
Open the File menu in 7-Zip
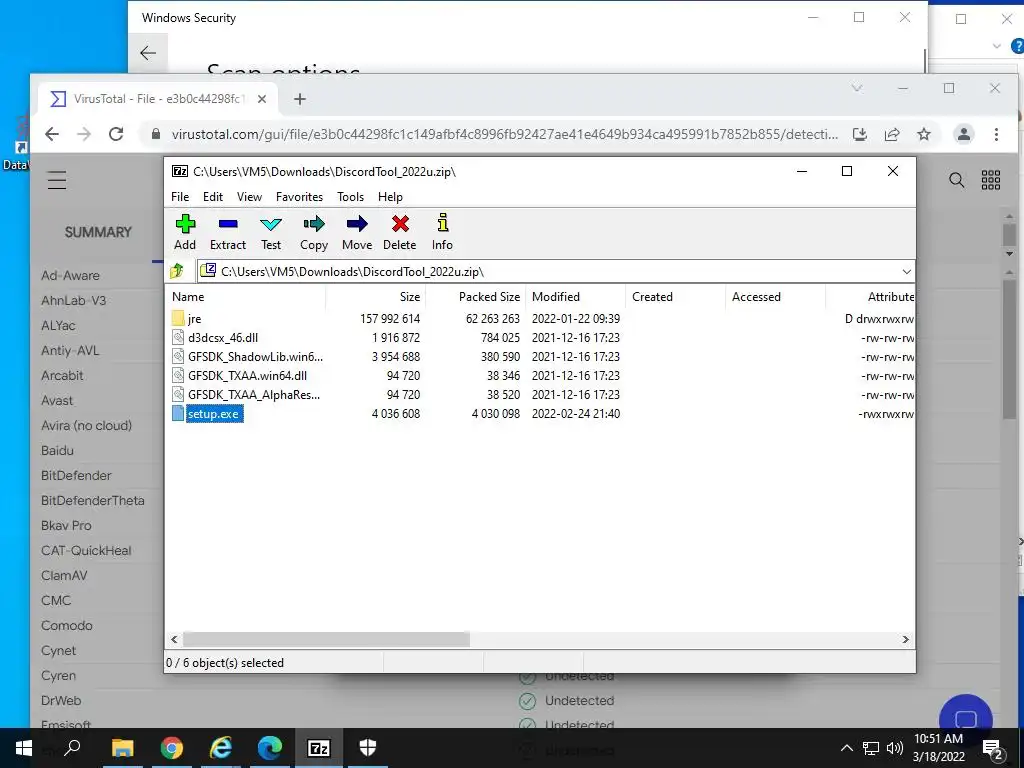click(180, 197)
